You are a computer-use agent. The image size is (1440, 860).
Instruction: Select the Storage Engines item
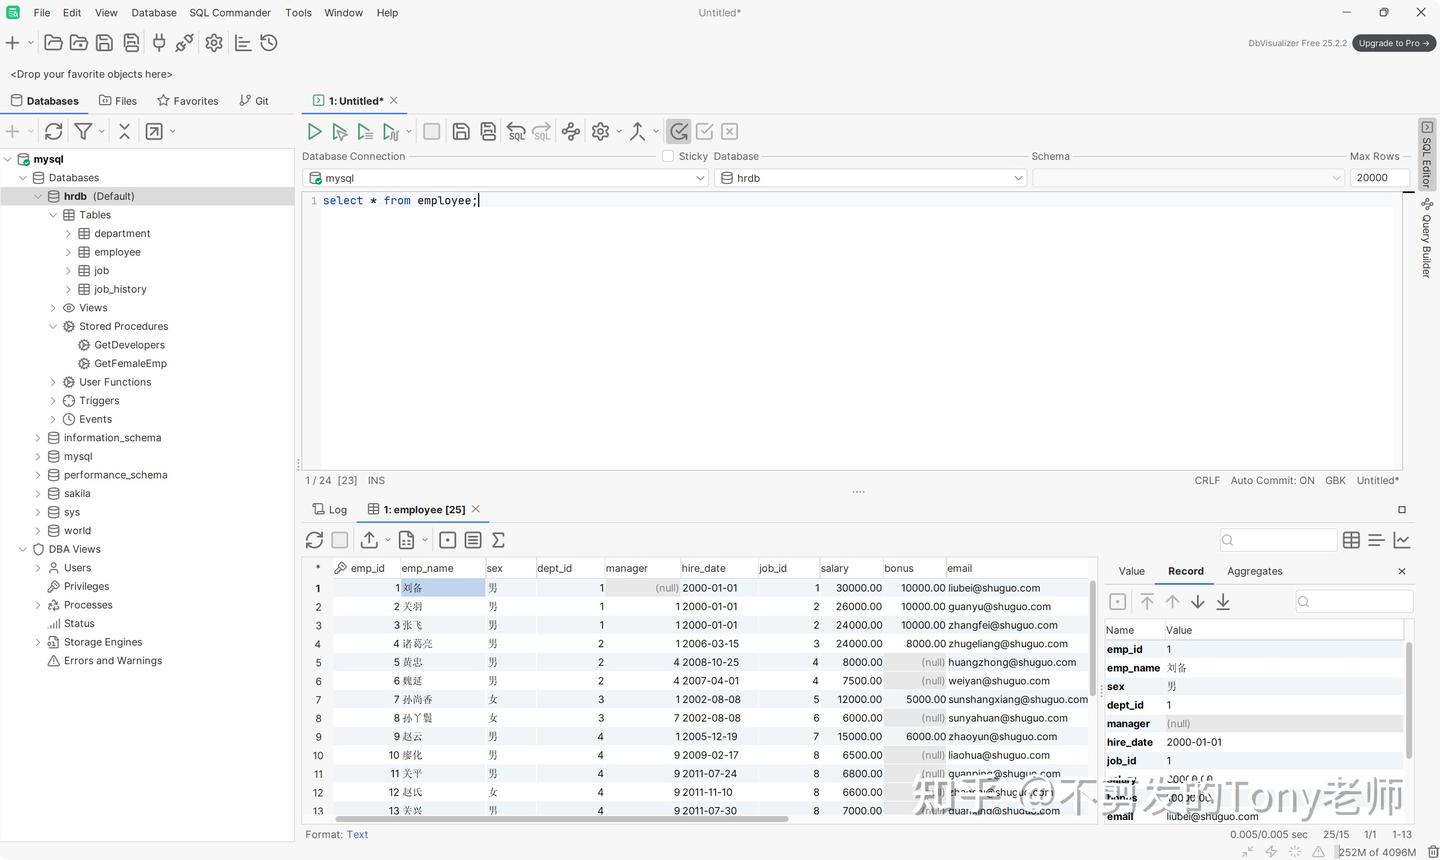103,642
